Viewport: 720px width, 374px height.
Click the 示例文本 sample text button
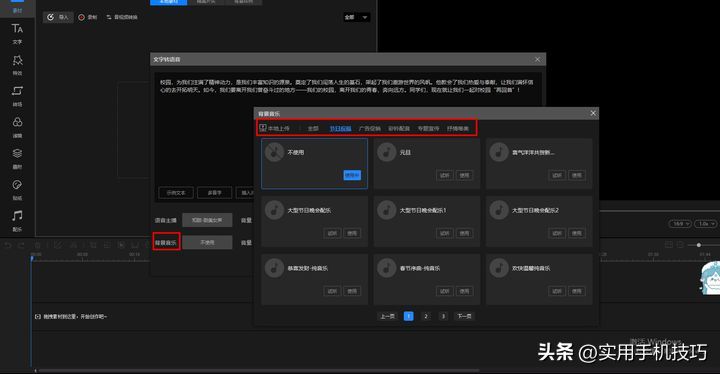click(176, 193)
